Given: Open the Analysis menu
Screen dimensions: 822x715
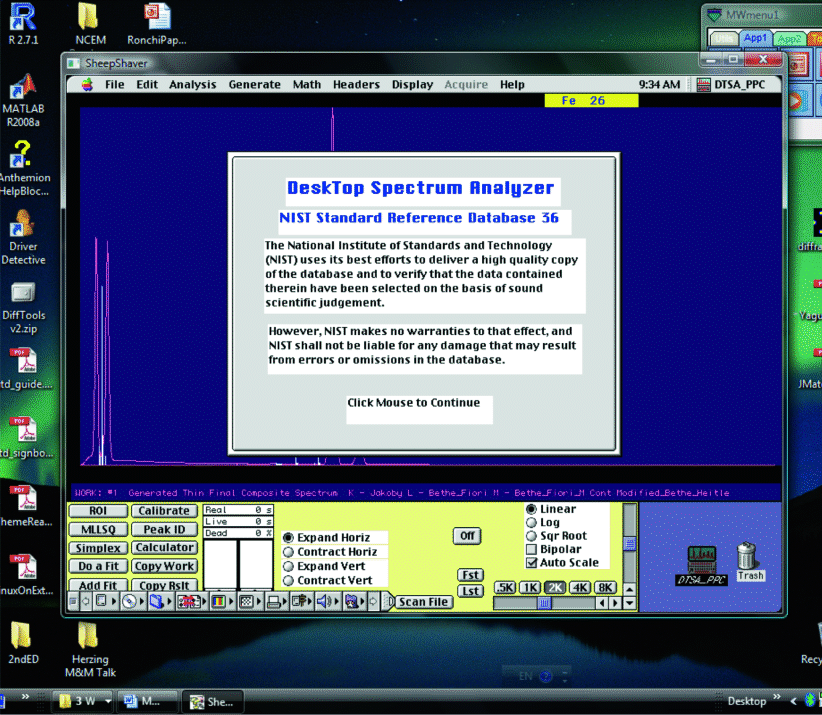Looking at the screenshot, I should point(192,84).
